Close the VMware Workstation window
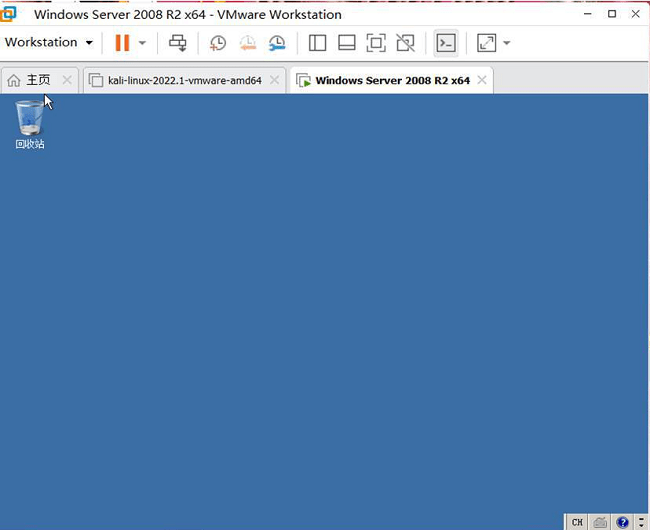This screenshot has height=530, width=650. (635, 14)
